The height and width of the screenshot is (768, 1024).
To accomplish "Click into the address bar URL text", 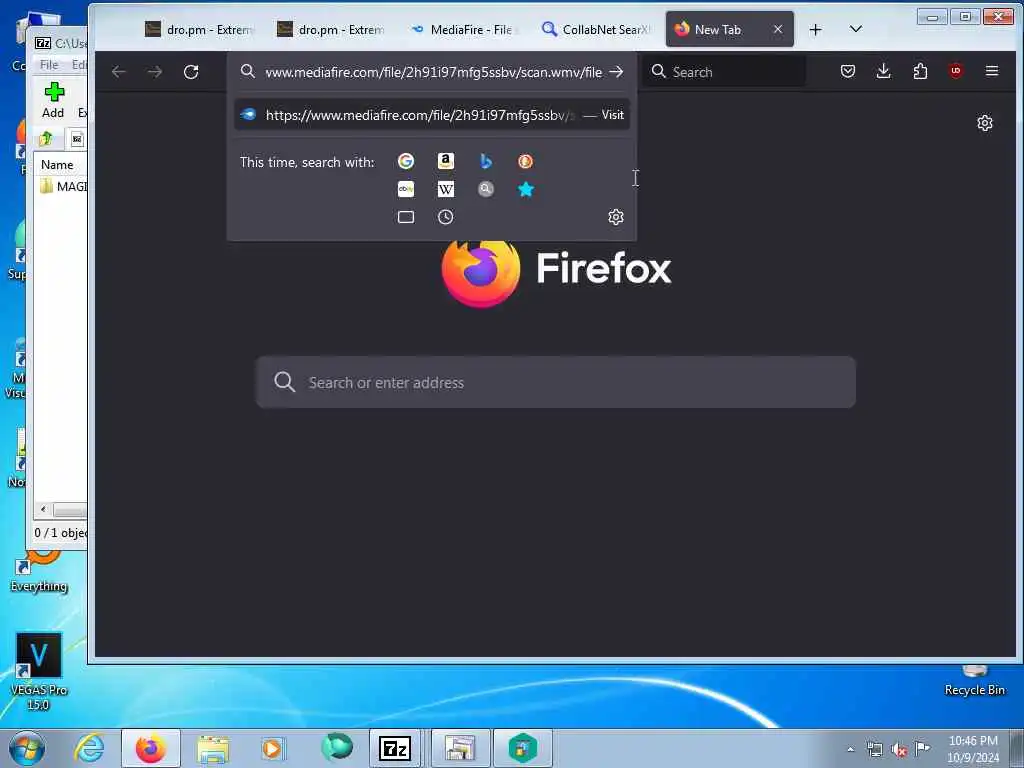I will coord(434,72).
